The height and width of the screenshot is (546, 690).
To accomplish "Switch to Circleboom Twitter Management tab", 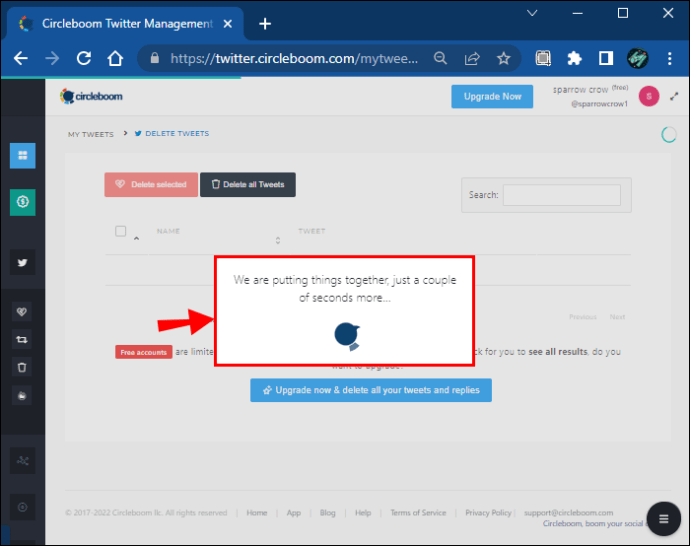I will 125,24.
